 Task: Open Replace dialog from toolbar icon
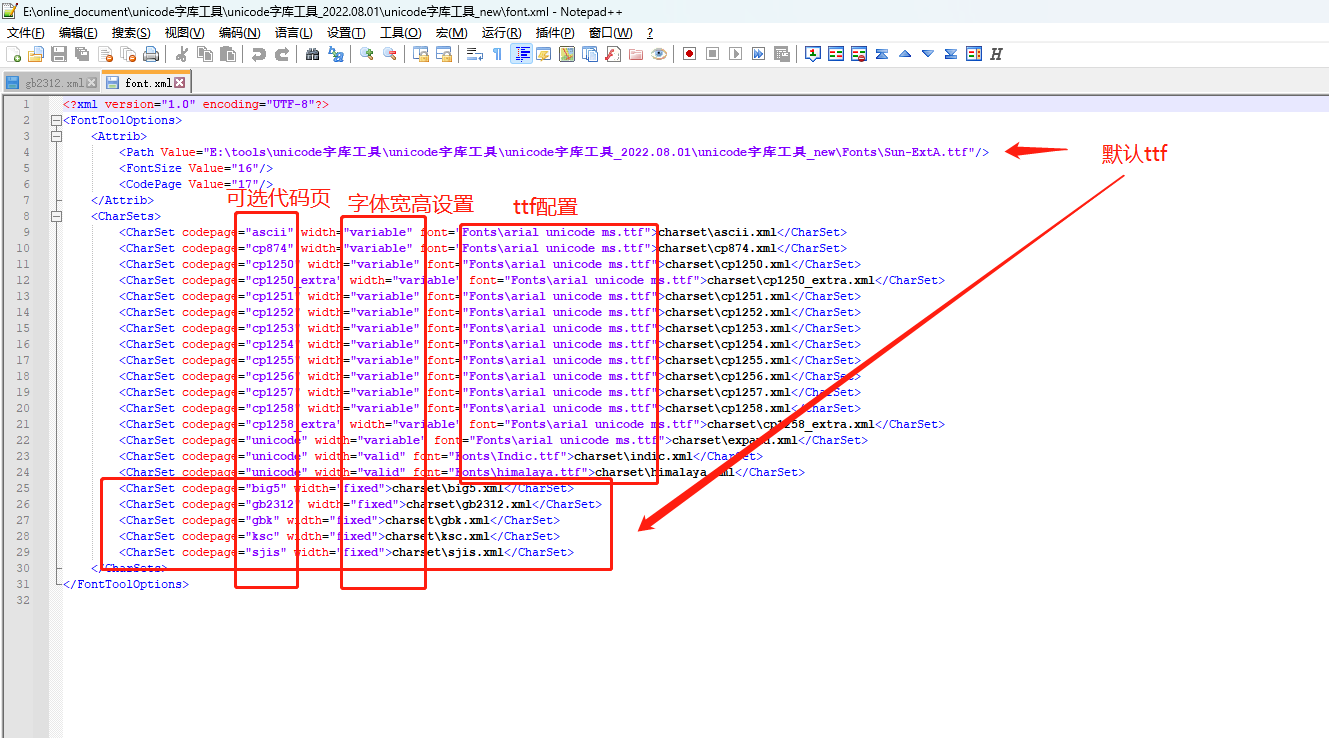click(x=336, y=54)
